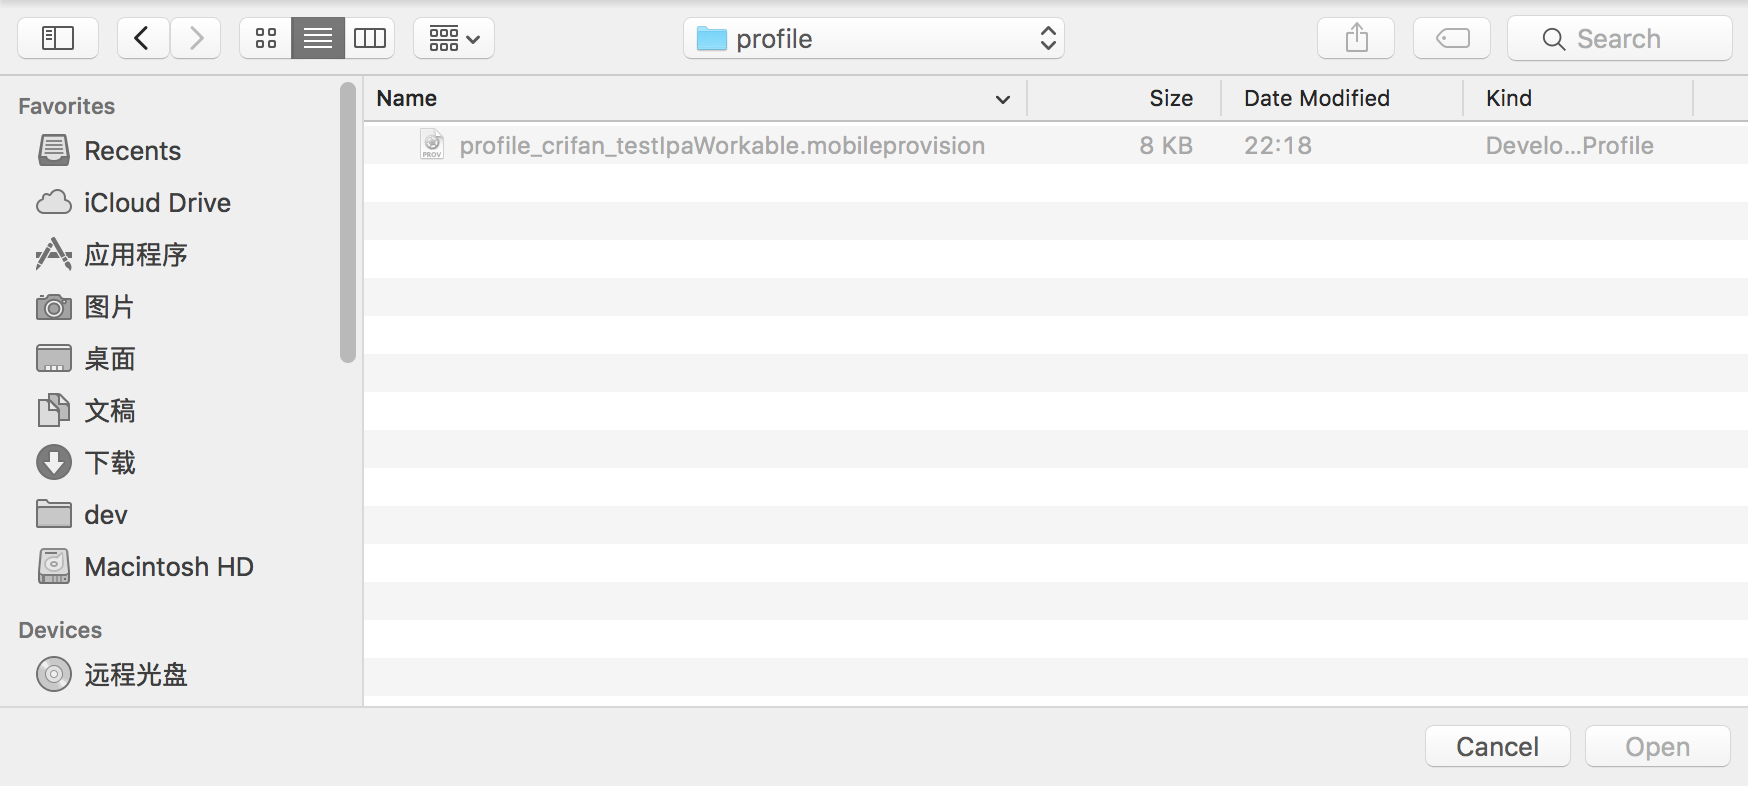This screenshot has height=786, width=1748.
Task: Go back to previous folder
Action: (142, 39)
